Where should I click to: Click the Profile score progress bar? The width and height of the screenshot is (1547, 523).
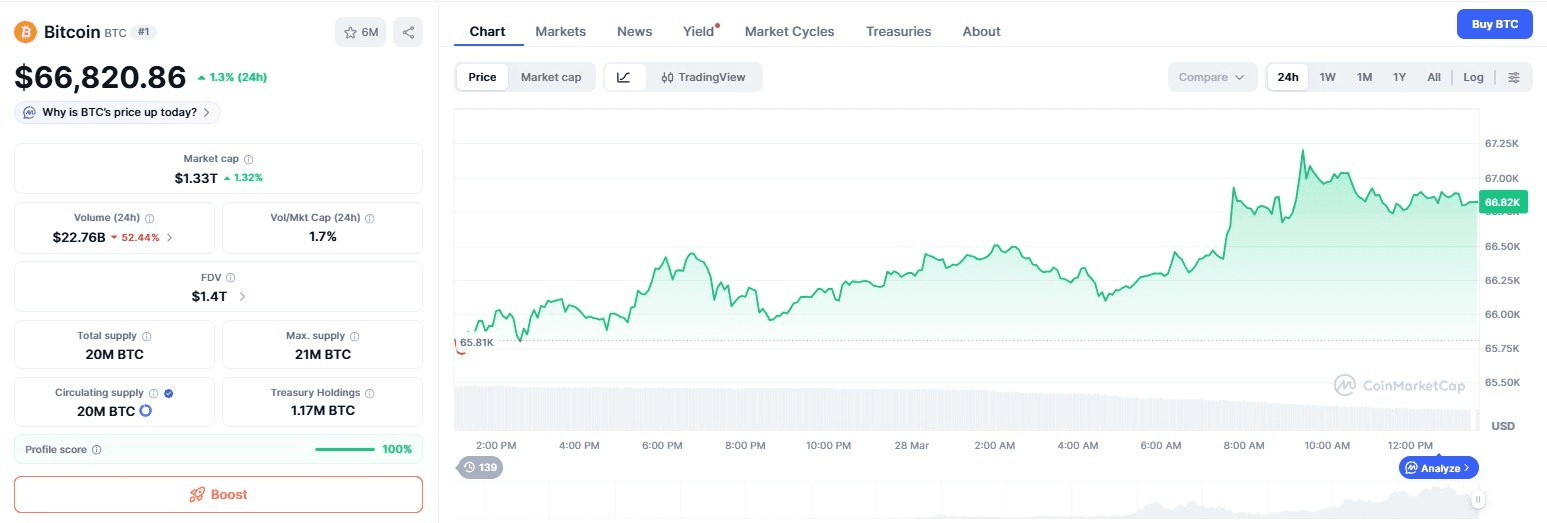click(345, 449)
